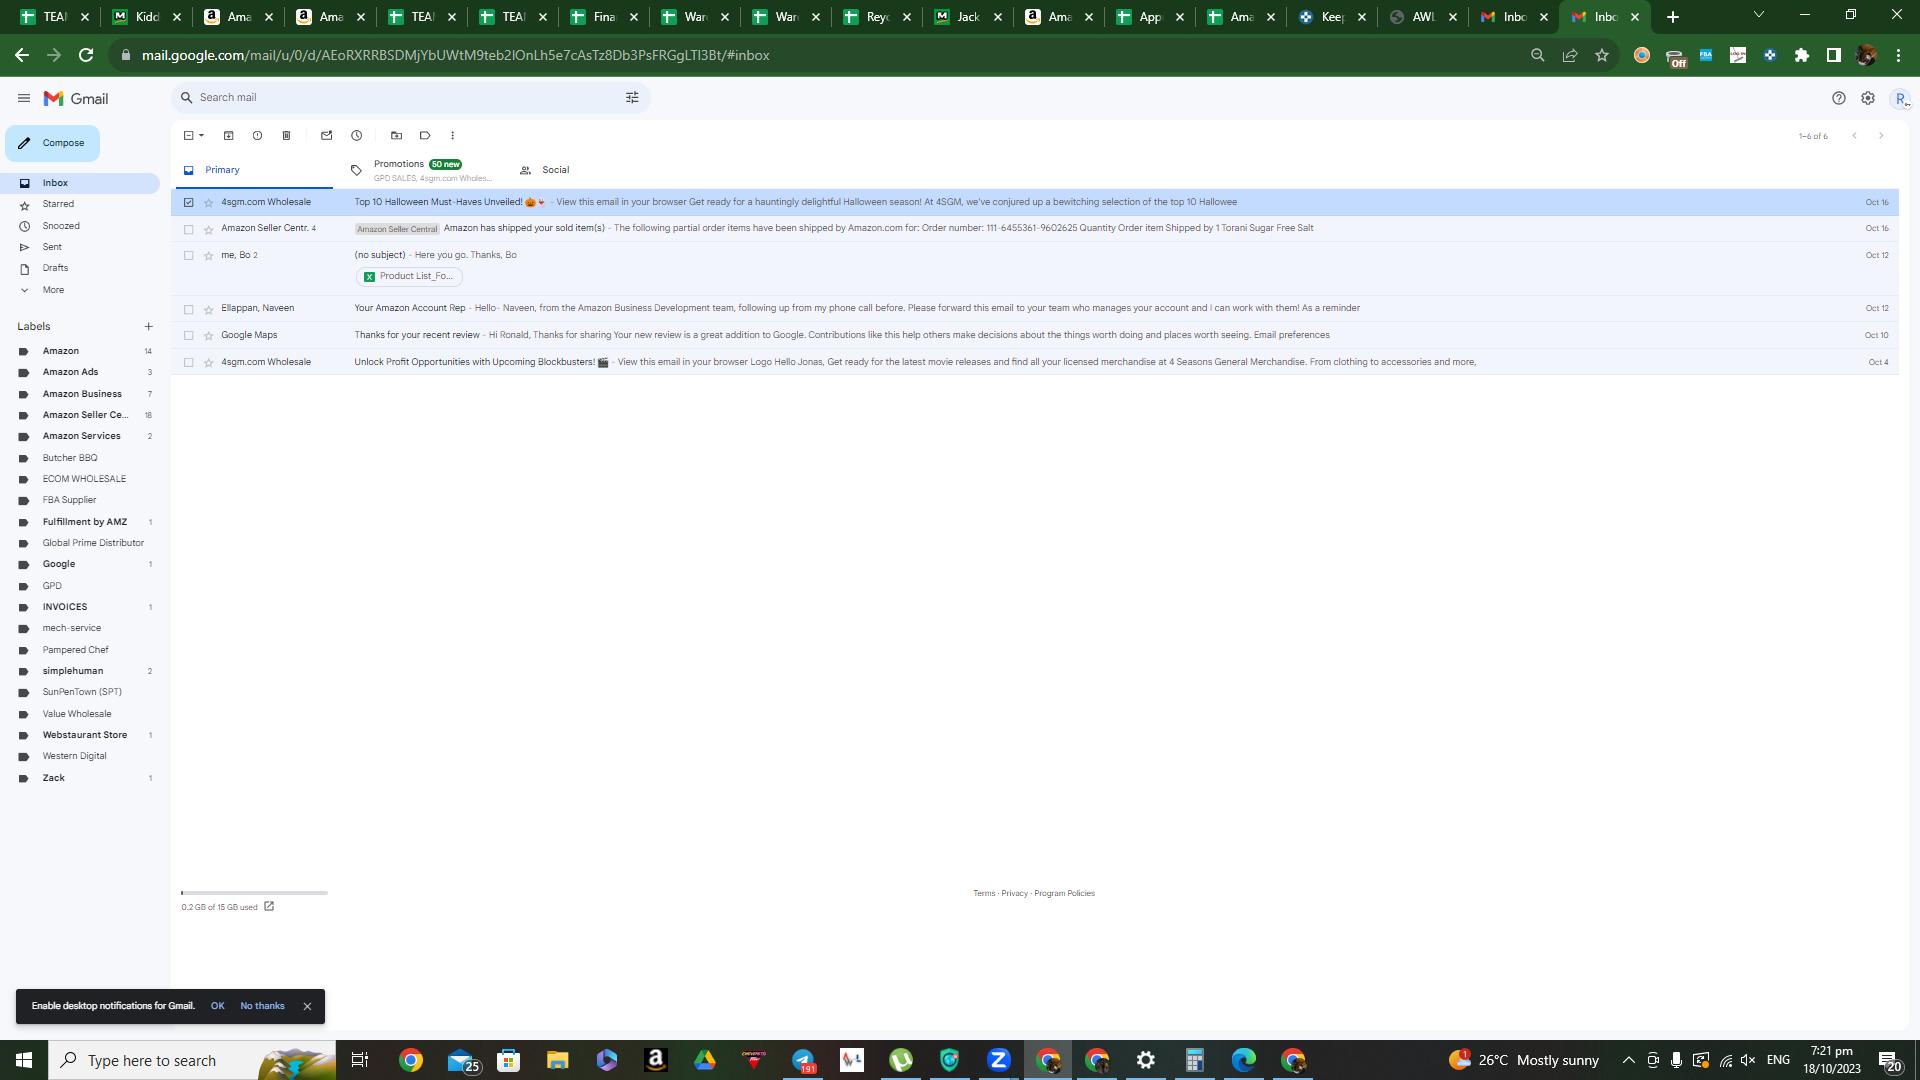Open the Google account avatar R

[1900, 98]
